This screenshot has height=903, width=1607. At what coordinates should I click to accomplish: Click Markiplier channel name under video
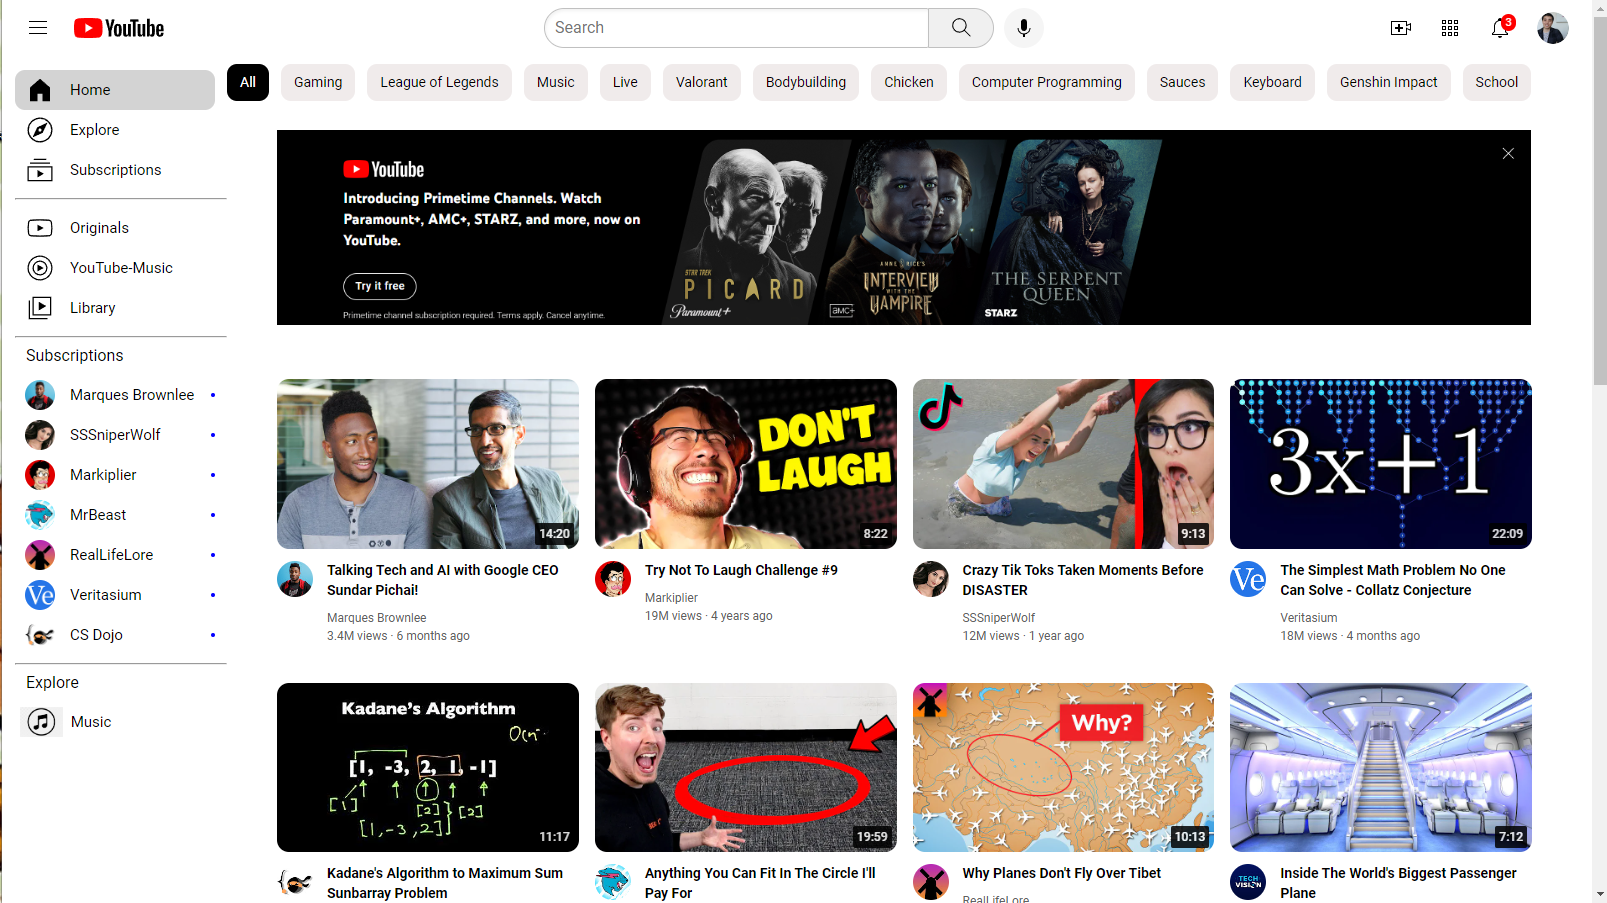(x=671, y=598)
